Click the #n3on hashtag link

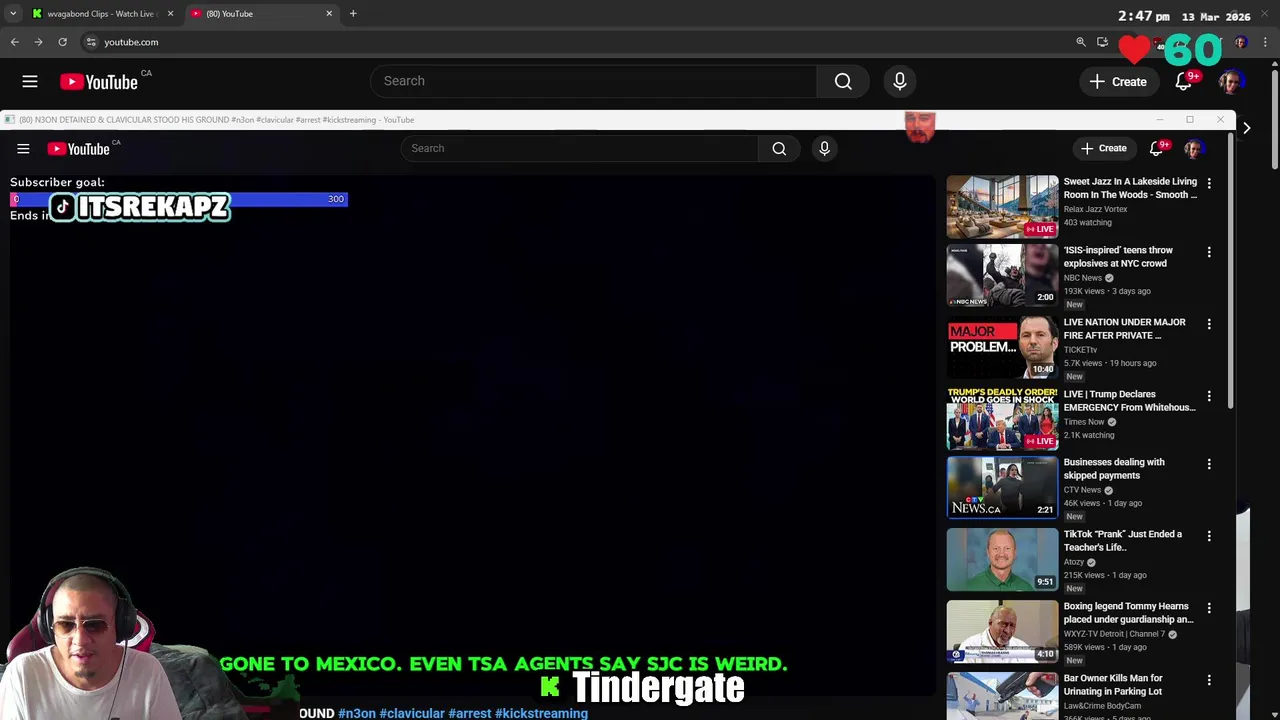click(x=357, y=713)
